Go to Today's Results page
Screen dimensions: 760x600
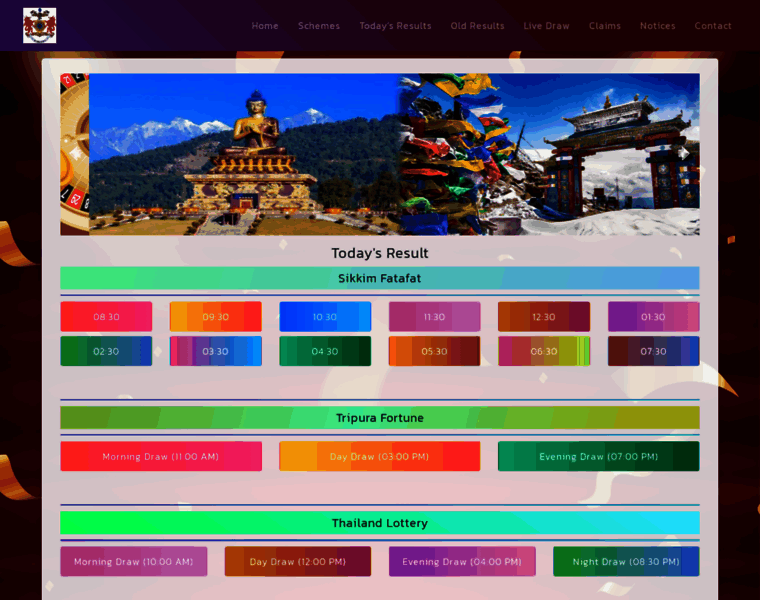click(396, 26)
